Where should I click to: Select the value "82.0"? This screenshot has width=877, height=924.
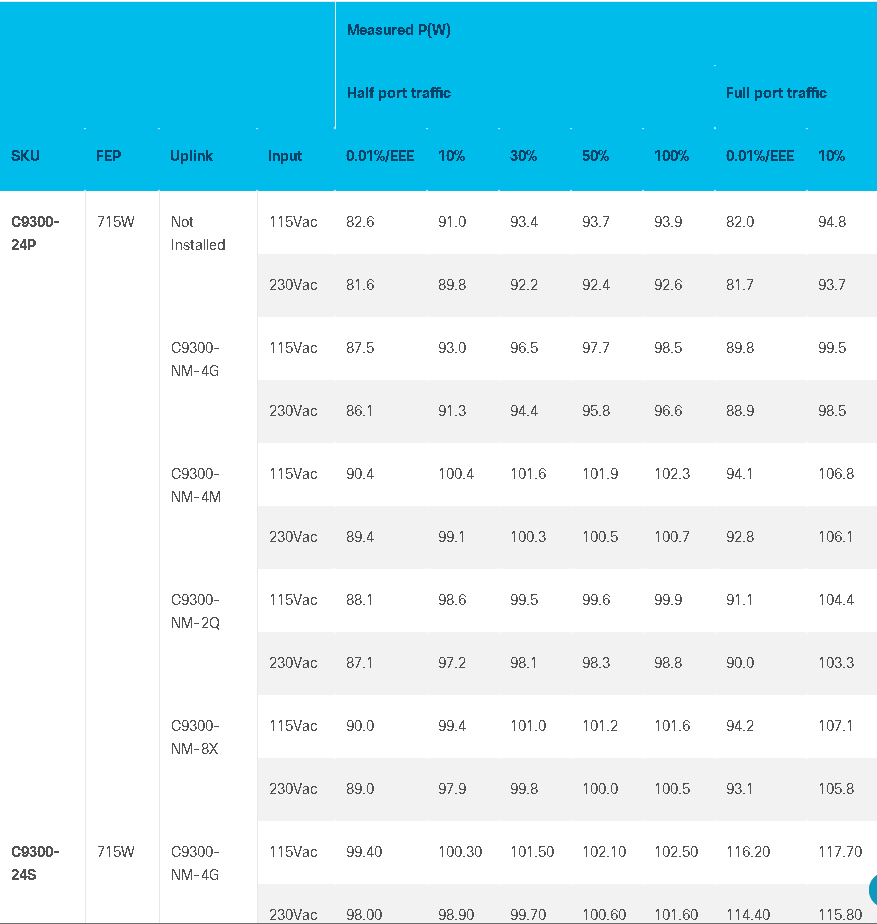point(740,222)
